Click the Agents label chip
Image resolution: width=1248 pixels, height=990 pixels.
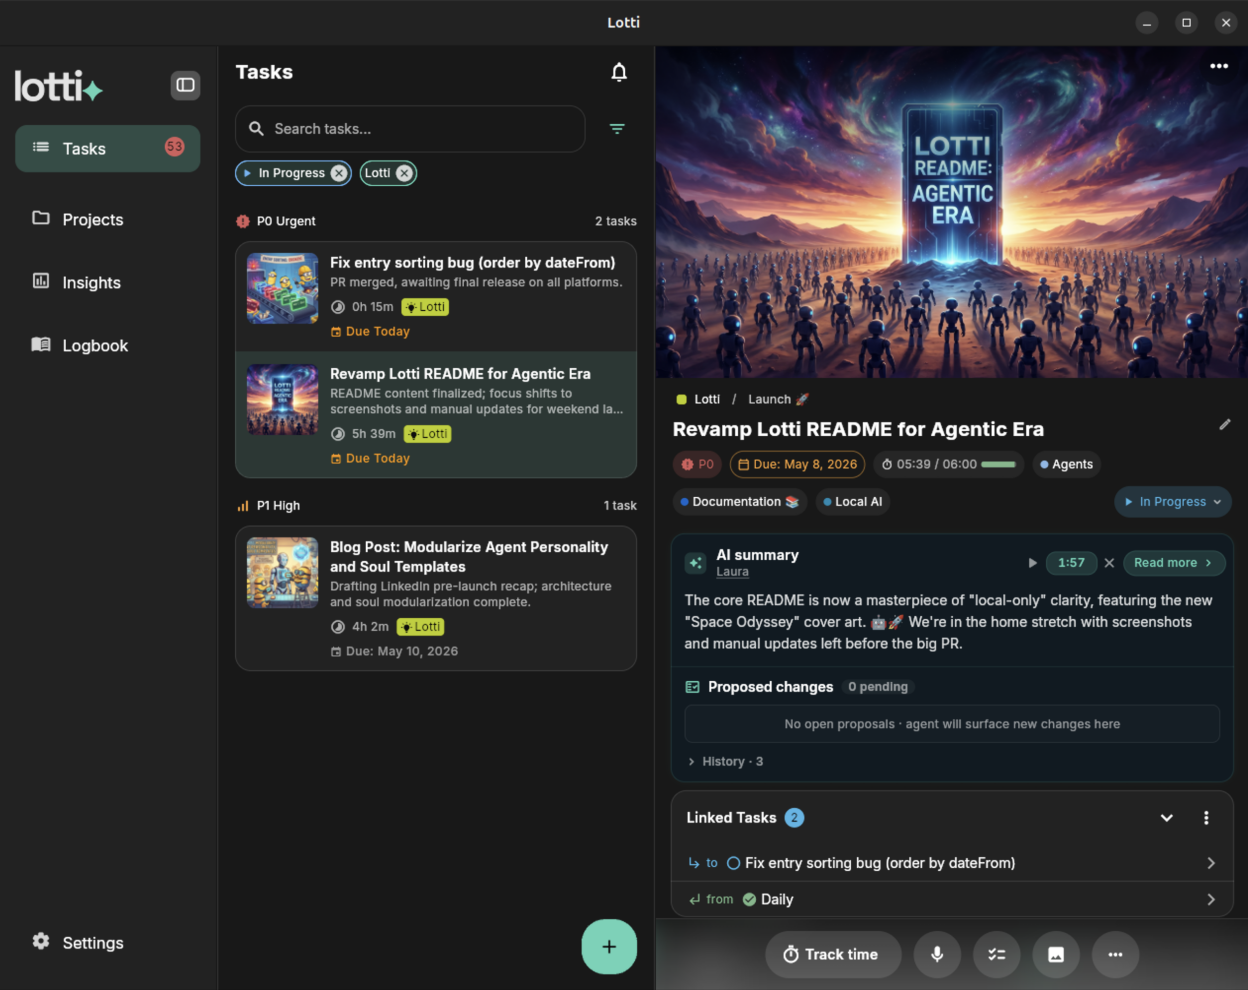point(1066,464)
